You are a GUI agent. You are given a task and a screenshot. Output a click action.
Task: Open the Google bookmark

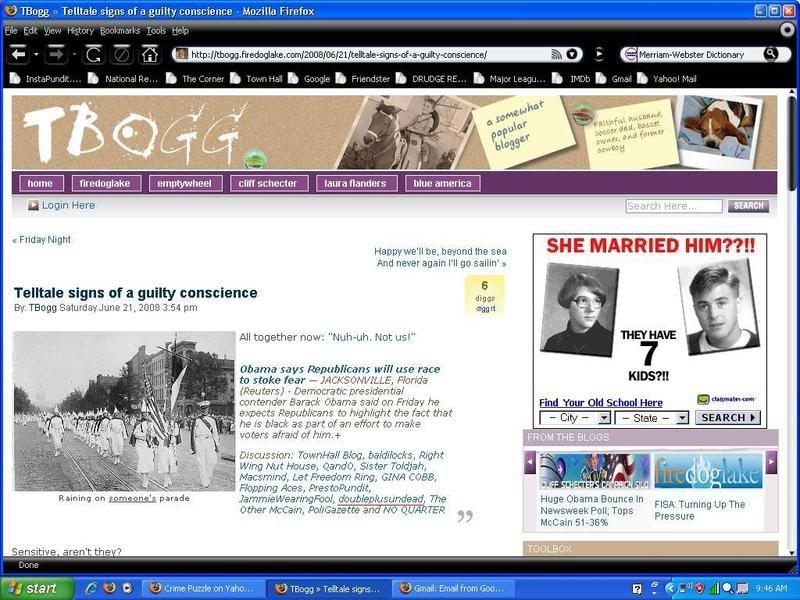[x=309, y=79]
